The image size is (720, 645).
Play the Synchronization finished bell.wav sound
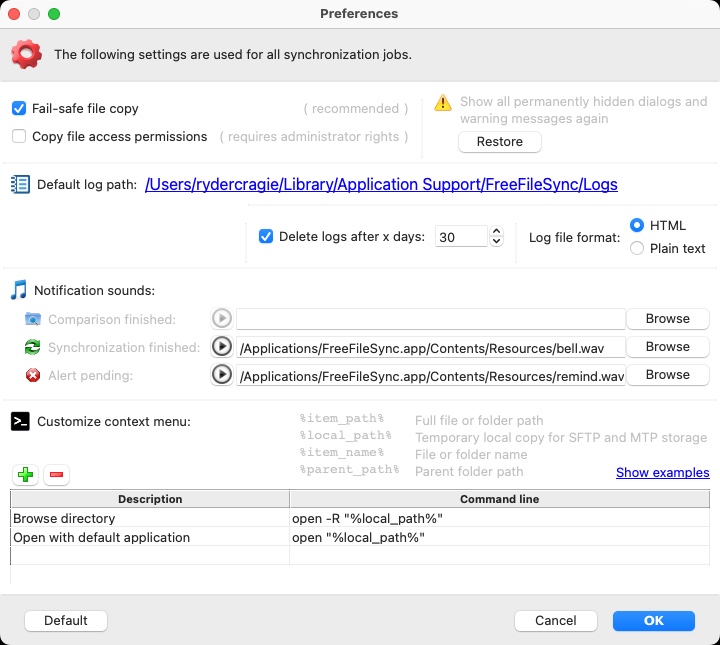click(222, 347)
